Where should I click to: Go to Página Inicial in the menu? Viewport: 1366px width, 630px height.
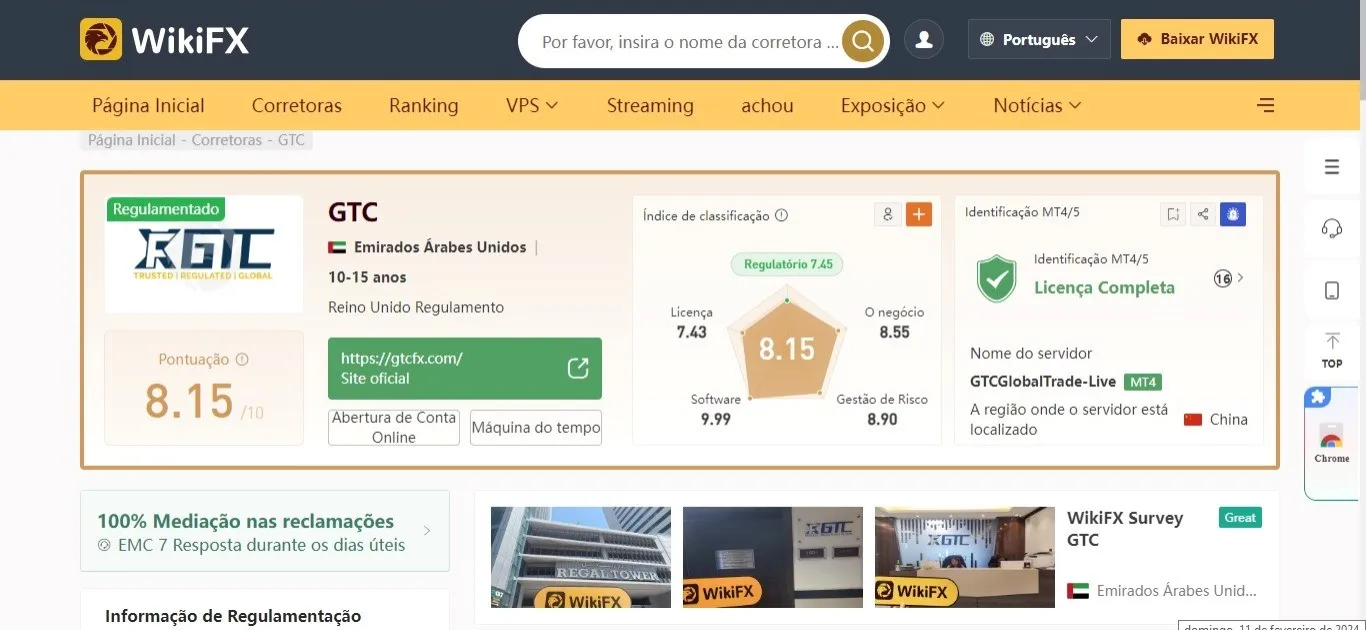[x=148, y=105]
